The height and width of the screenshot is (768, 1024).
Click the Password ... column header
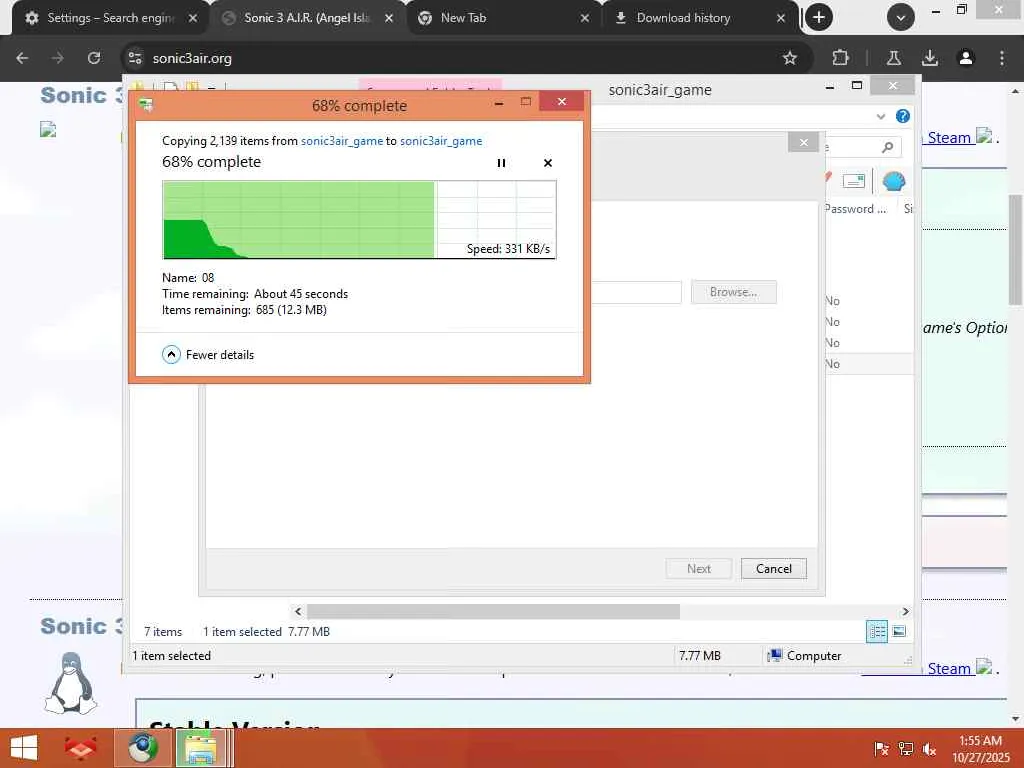(856, 209)
